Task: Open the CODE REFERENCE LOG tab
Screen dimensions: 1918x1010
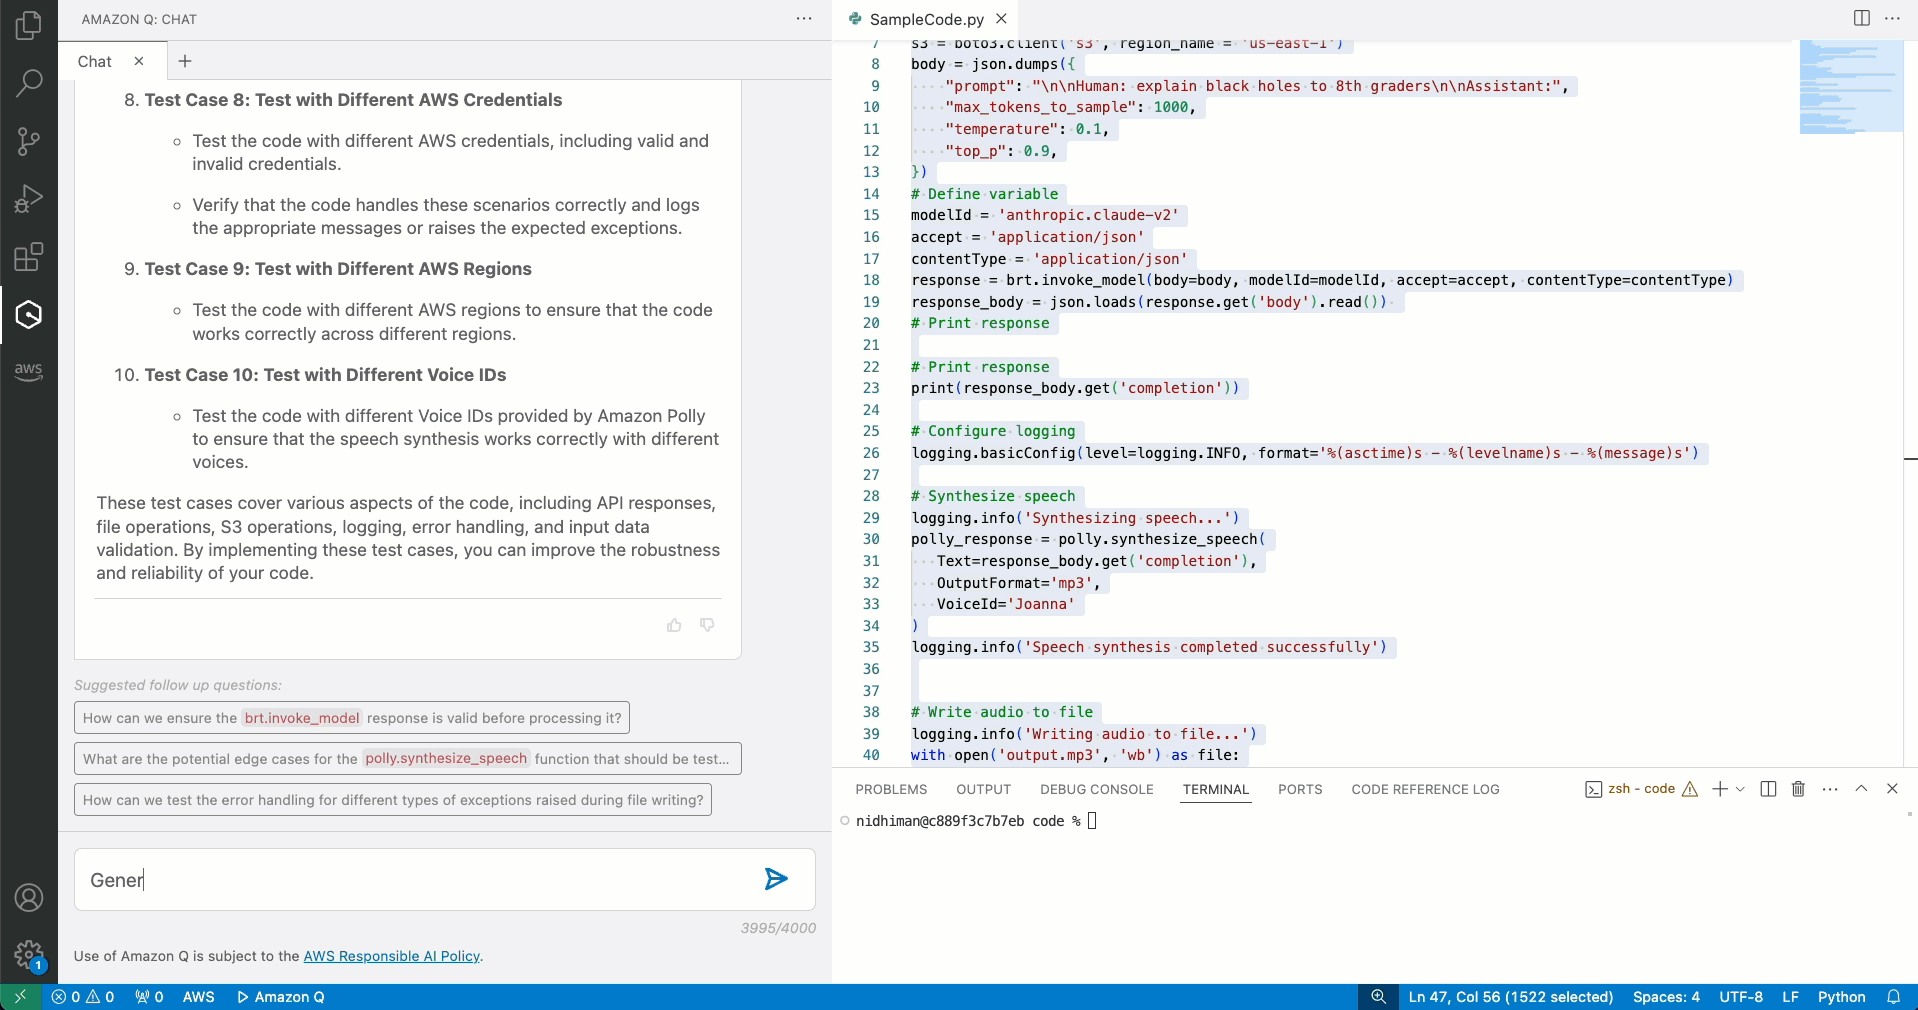Action: coord(1425,789)
